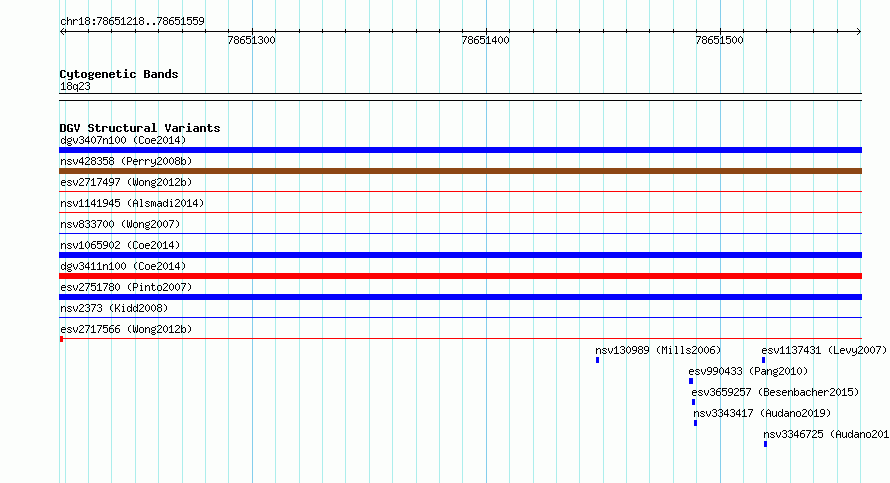Select the small blue nsv130989 marker
Viewport: 890px width, 483px height.
[597, 360]
